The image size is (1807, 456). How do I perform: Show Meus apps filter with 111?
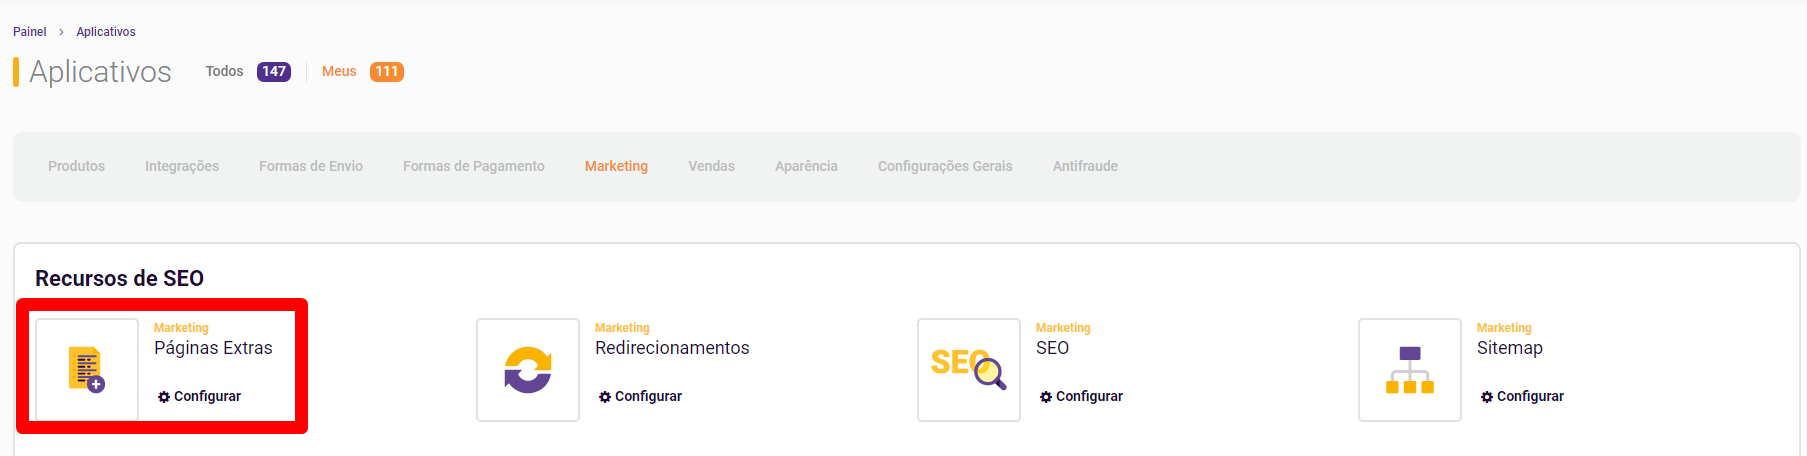363,71
